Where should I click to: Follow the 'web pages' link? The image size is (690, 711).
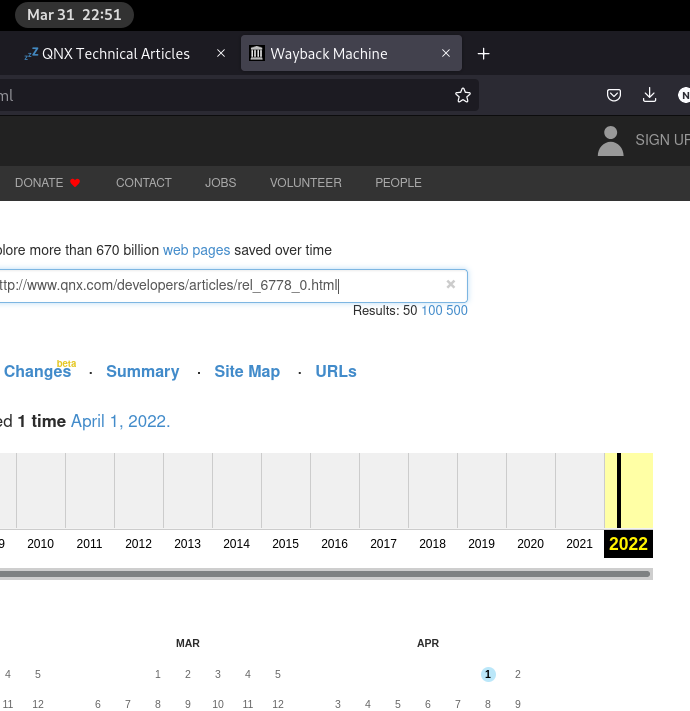click(196, 250)
